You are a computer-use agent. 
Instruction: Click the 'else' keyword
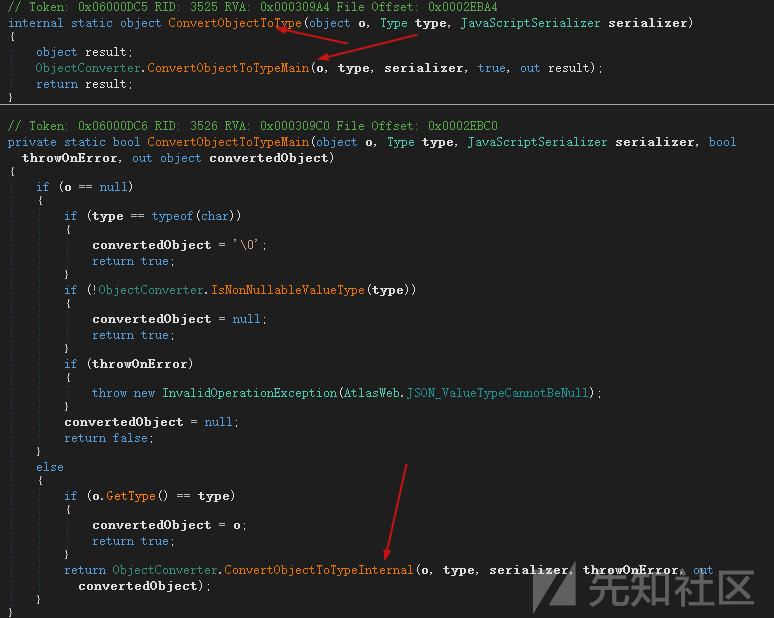[50, 467]
